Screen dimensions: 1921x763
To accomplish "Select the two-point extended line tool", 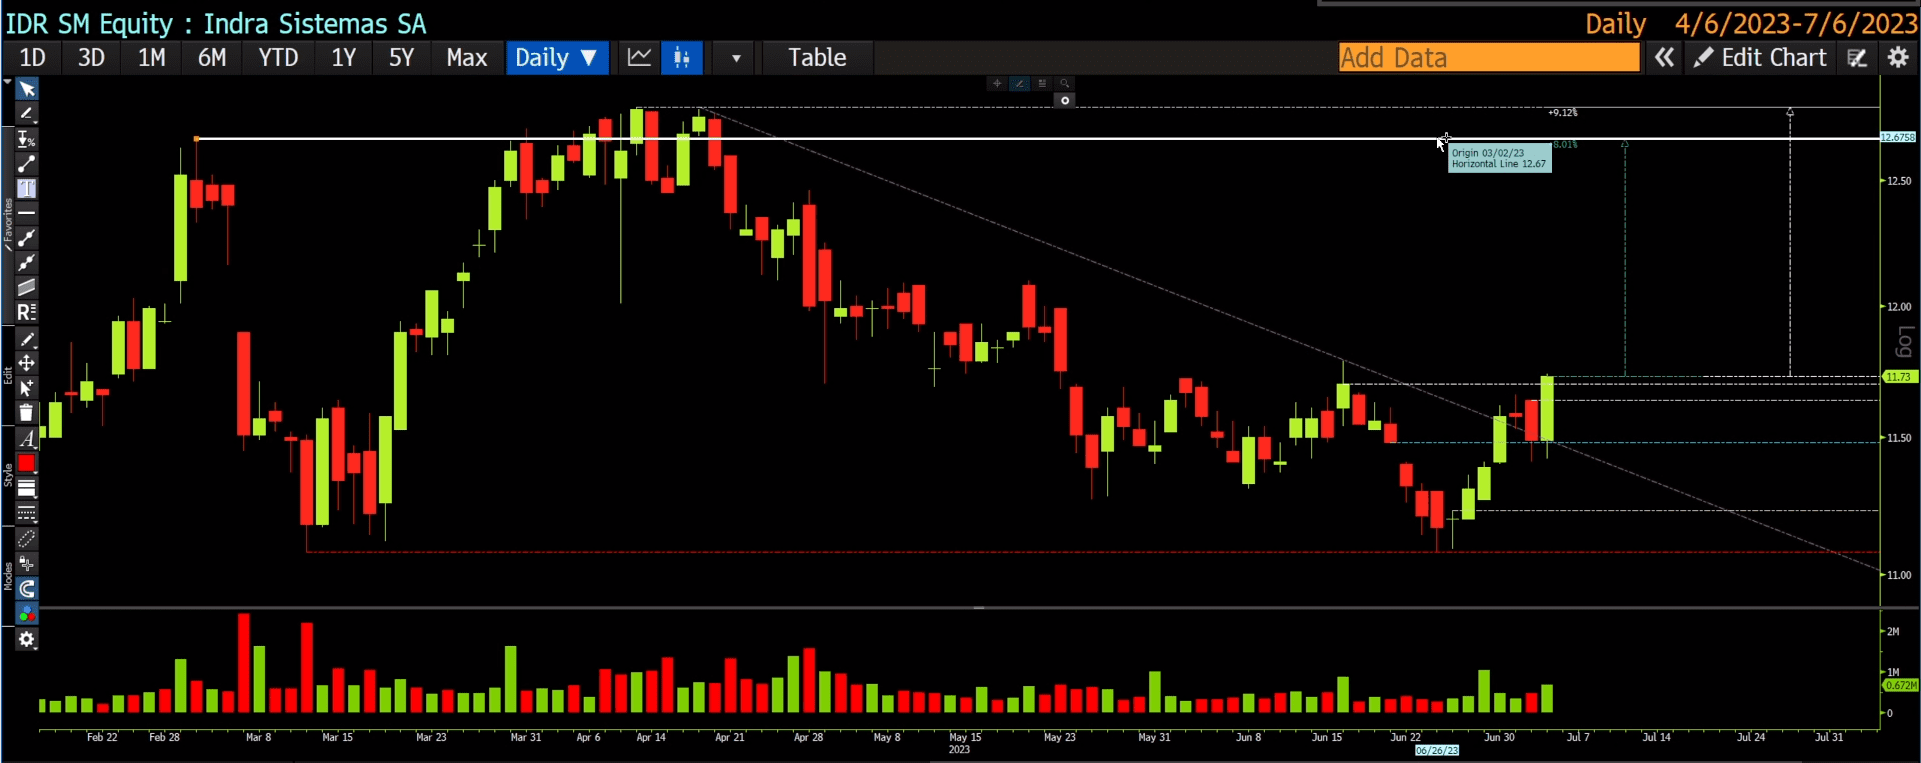I will pos(27,238).
